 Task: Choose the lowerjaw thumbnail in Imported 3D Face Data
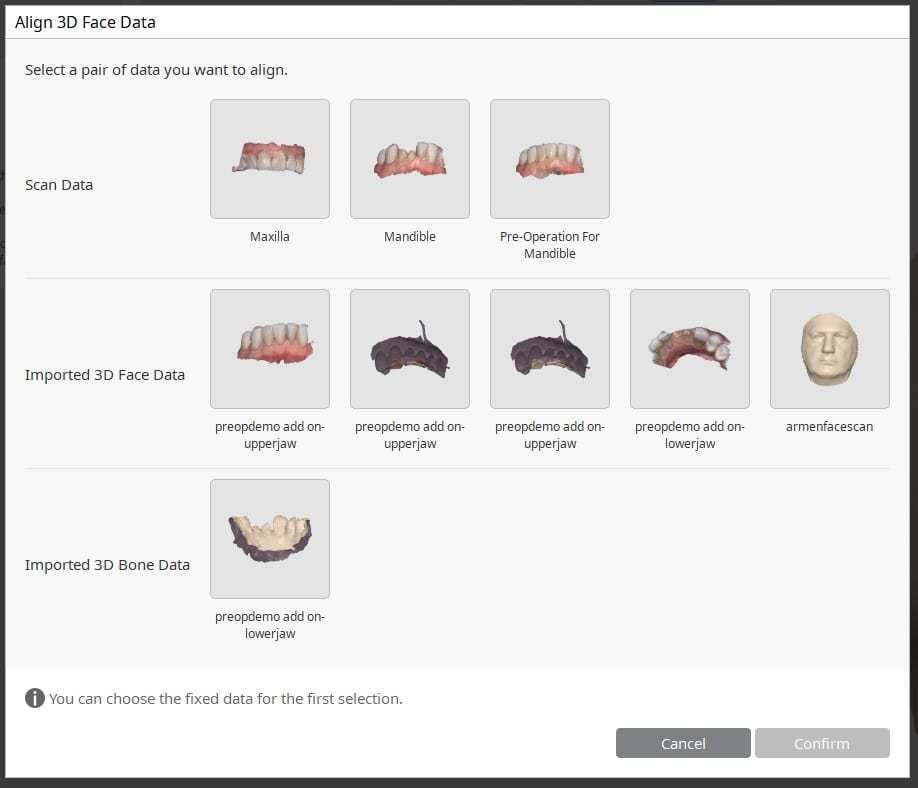tap(690, 349)
